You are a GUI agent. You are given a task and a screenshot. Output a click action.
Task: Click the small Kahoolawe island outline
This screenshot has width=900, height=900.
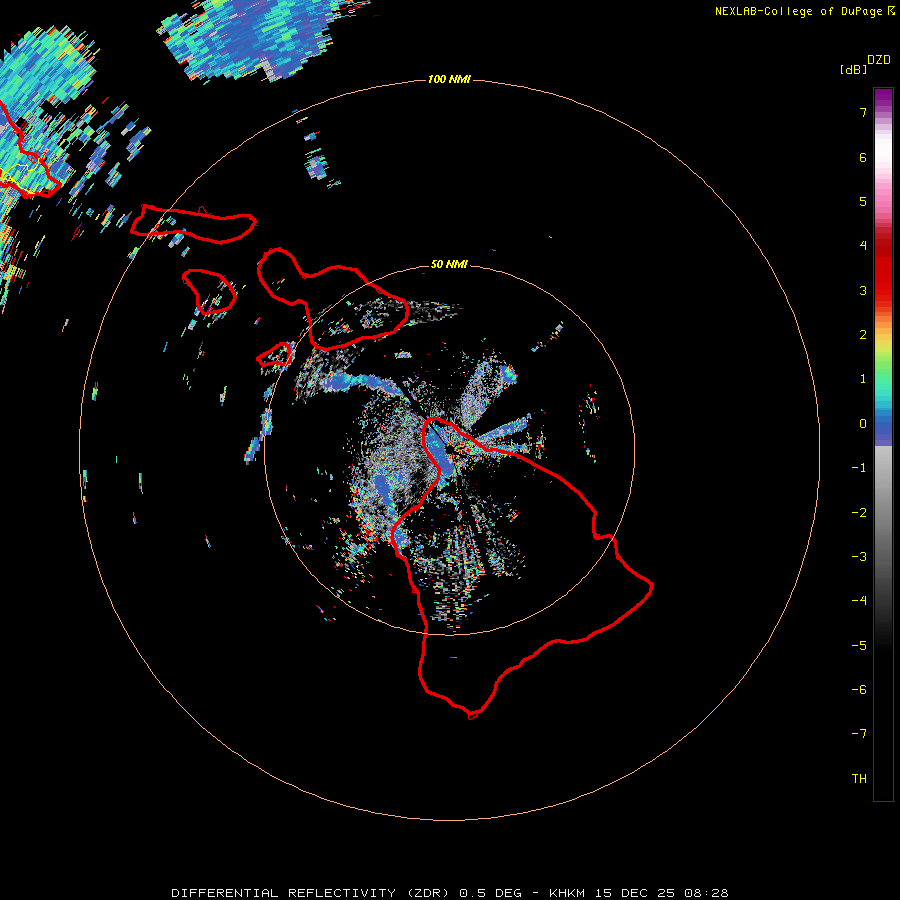tap(275, 354)
